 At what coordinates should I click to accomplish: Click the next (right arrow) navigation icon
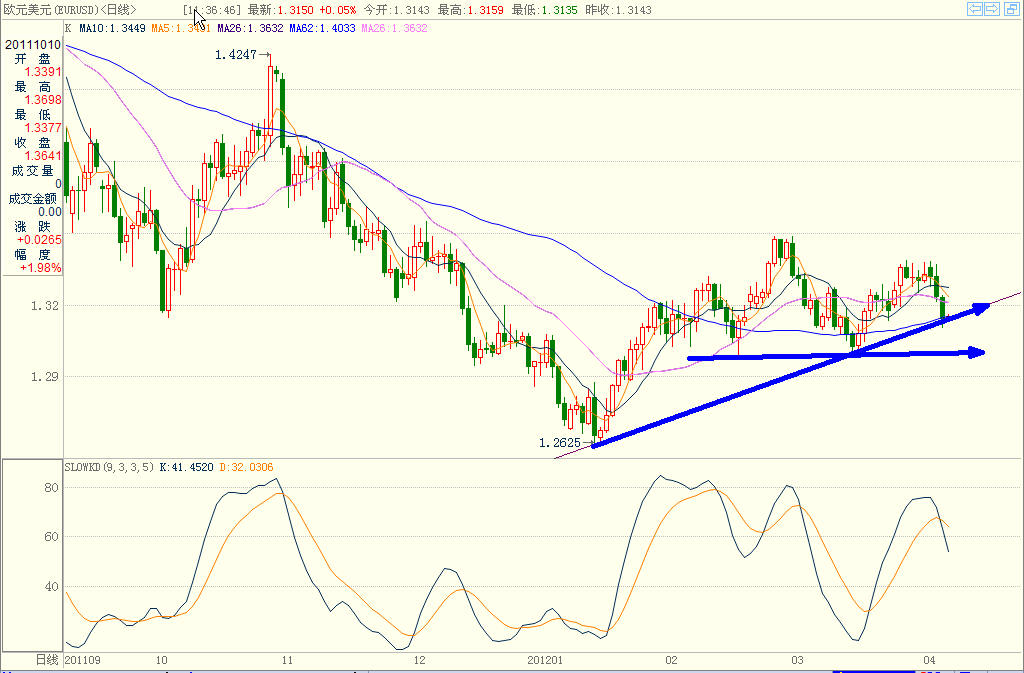tap(991, 8)
